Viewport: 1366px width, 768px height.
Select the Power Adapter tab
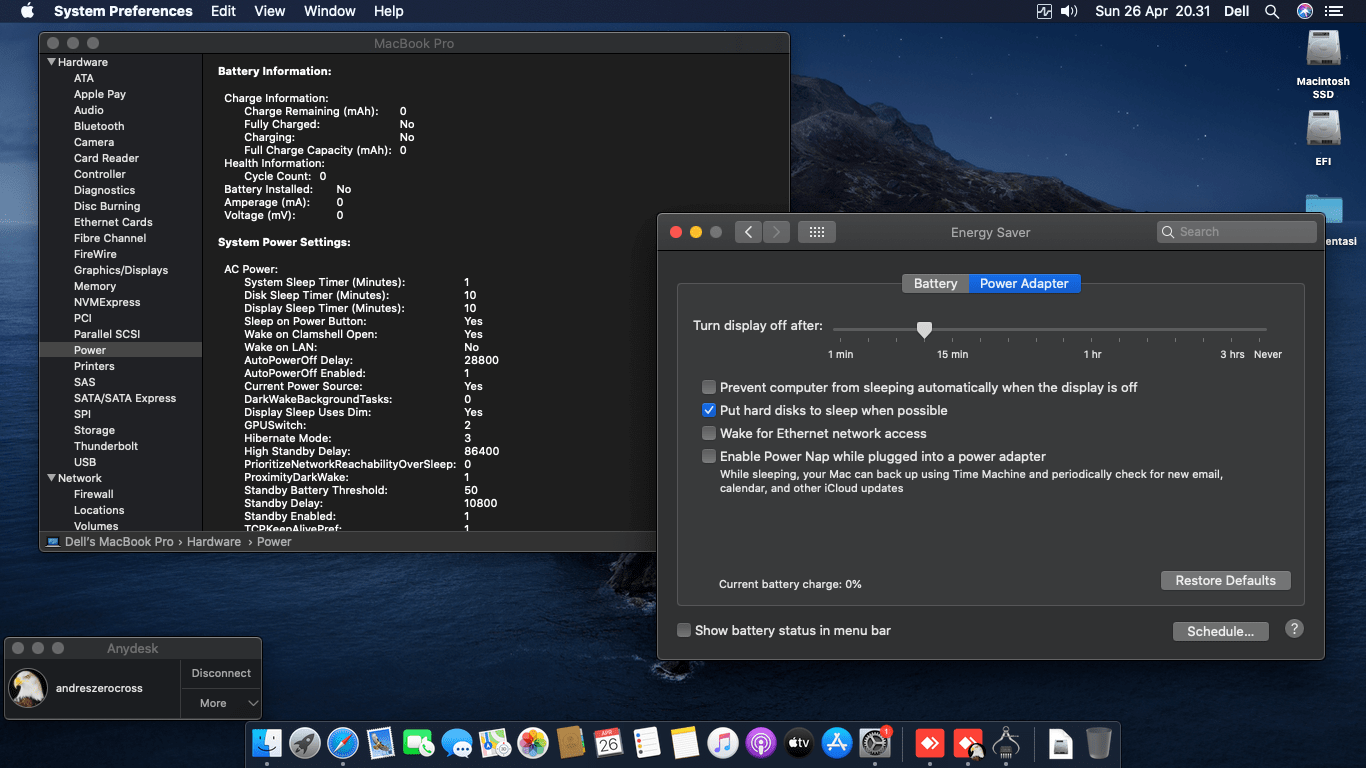click(1024, 283)
